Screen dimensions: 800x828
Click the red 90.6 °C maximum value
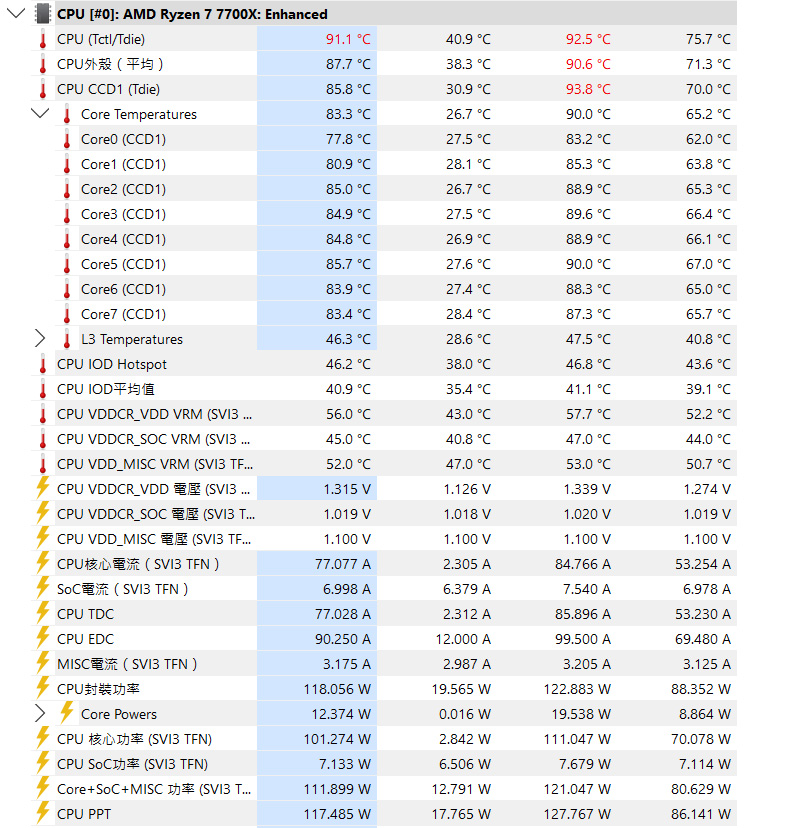click(x=588, y=64)
